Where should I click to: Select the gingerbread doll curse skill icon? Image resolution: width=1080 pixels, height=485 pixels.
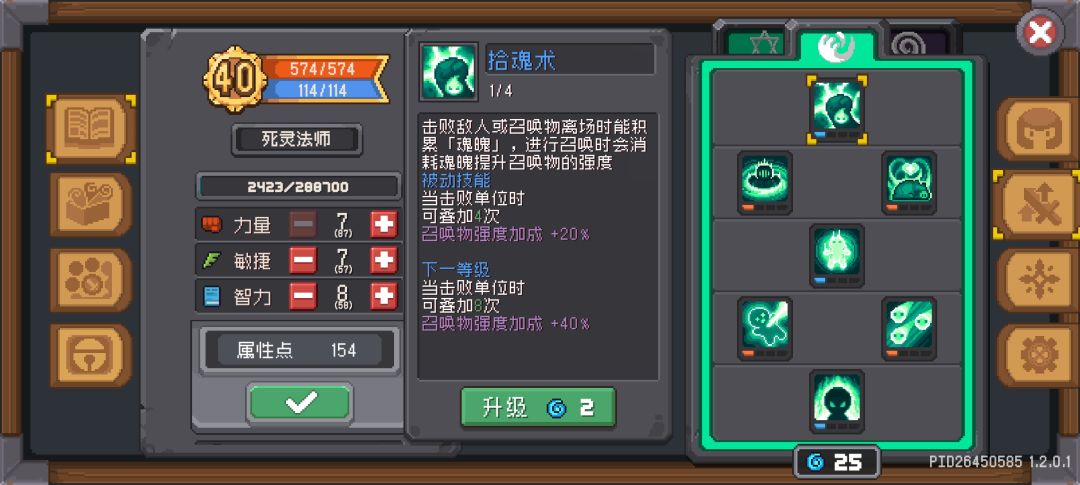pyautogui.click(x=765, y=329)
